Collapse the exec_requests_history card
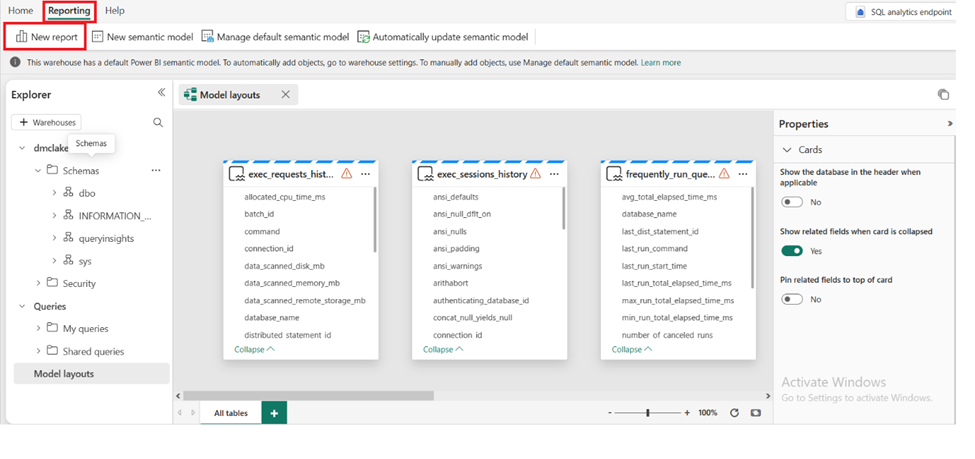The width and height of the screenshot is (975, 459). (x=254, y=350)
